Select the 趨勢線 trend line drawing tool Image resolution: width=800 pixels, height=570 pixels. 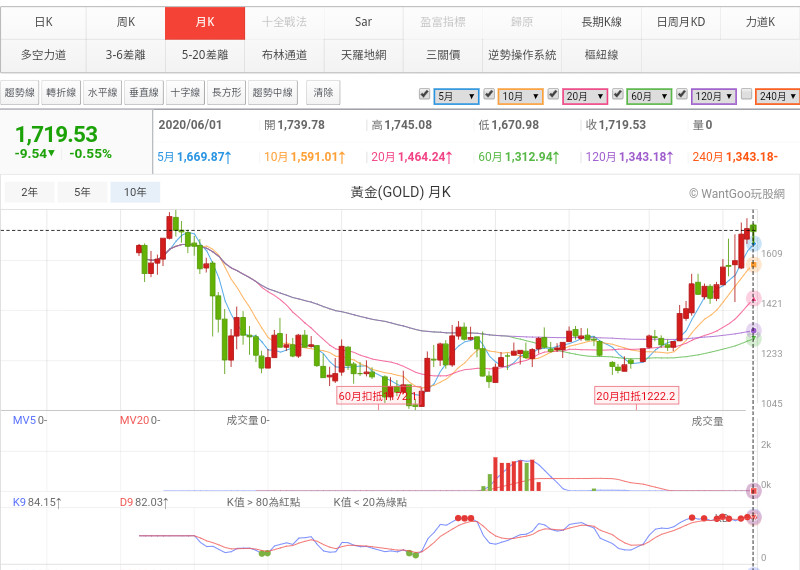click(20, 93)
